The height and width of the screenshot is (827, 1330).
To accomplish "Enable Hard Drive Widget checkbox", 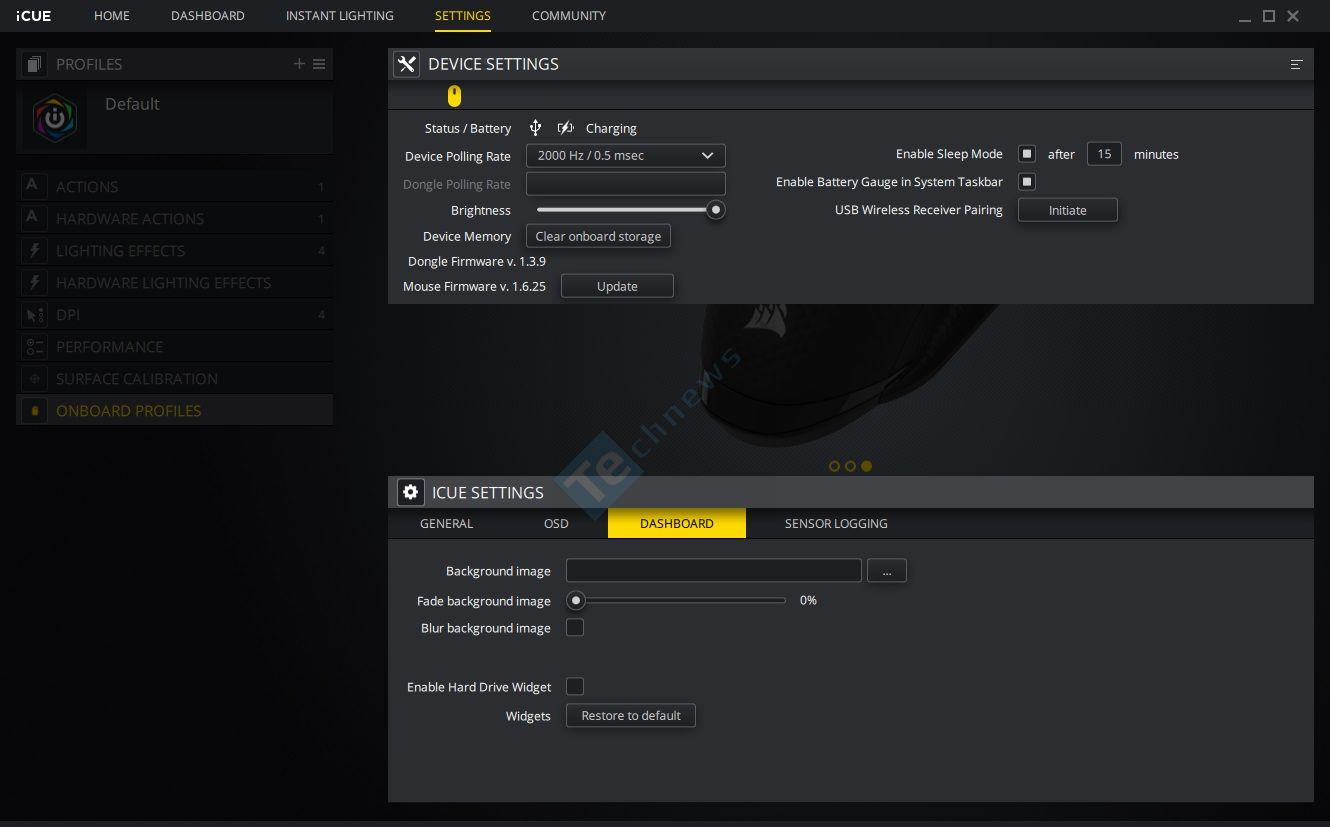I will [x=575, y=686].
